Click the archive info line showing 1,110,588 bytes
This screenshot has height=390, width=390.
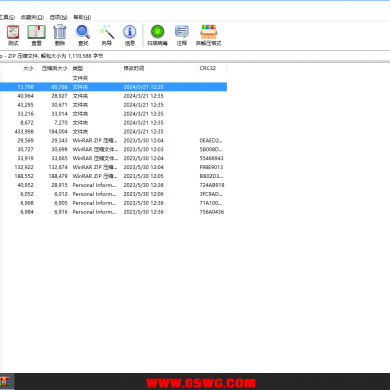pyautogui.click(x=52, y=56)
